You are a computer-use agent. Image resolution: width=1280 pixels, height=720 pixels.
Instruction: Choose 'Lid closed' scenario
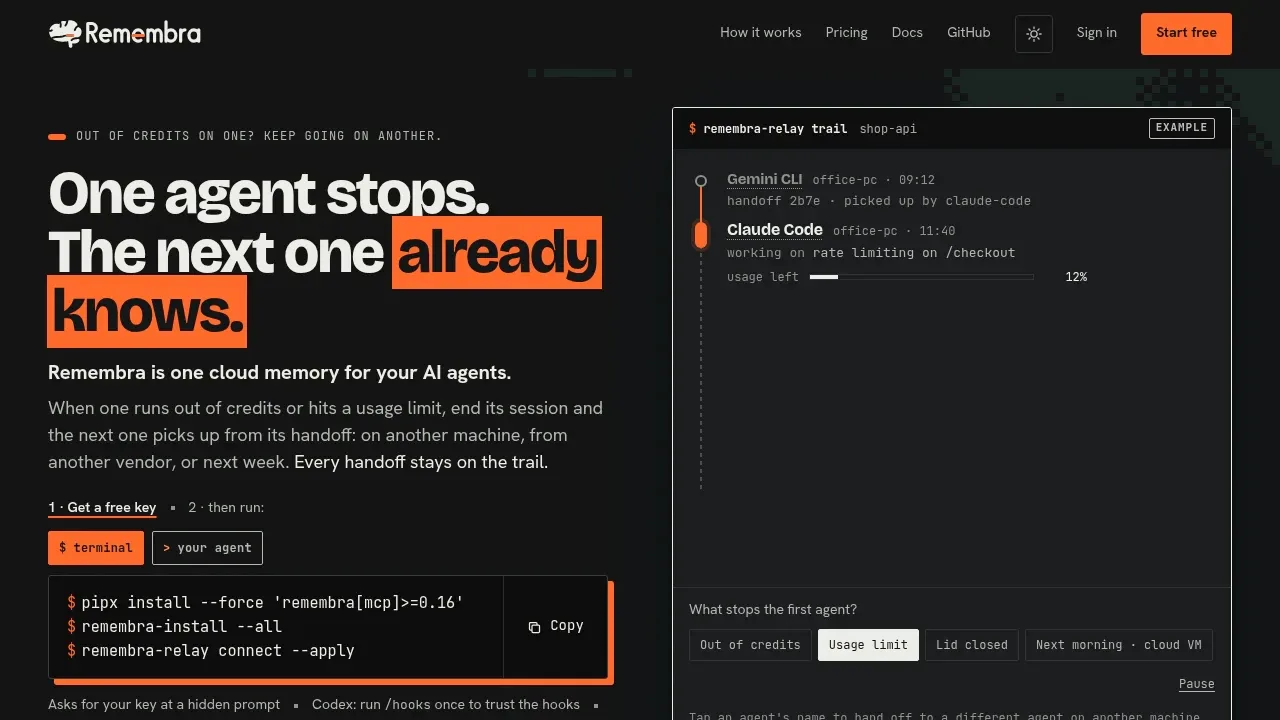pos(972,645)
